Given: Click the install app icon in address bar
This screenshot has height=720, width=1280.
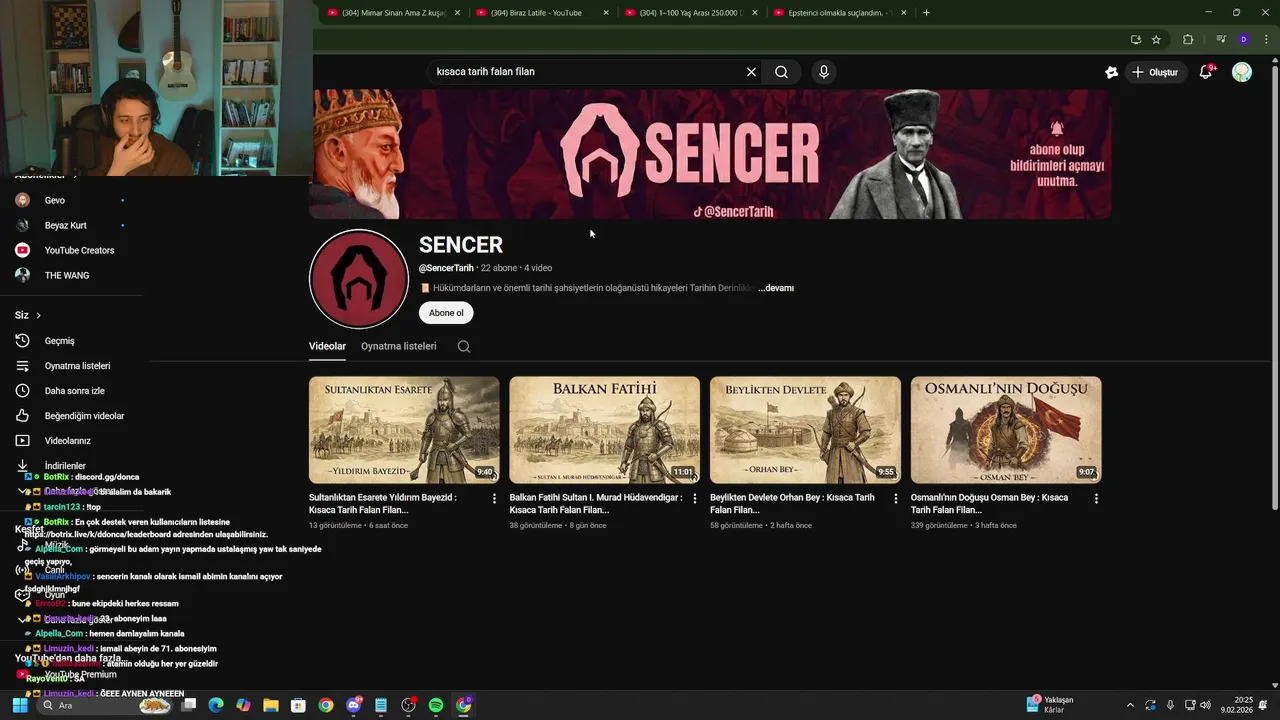Looking at the screenshot, I should tap(1135, 40).
